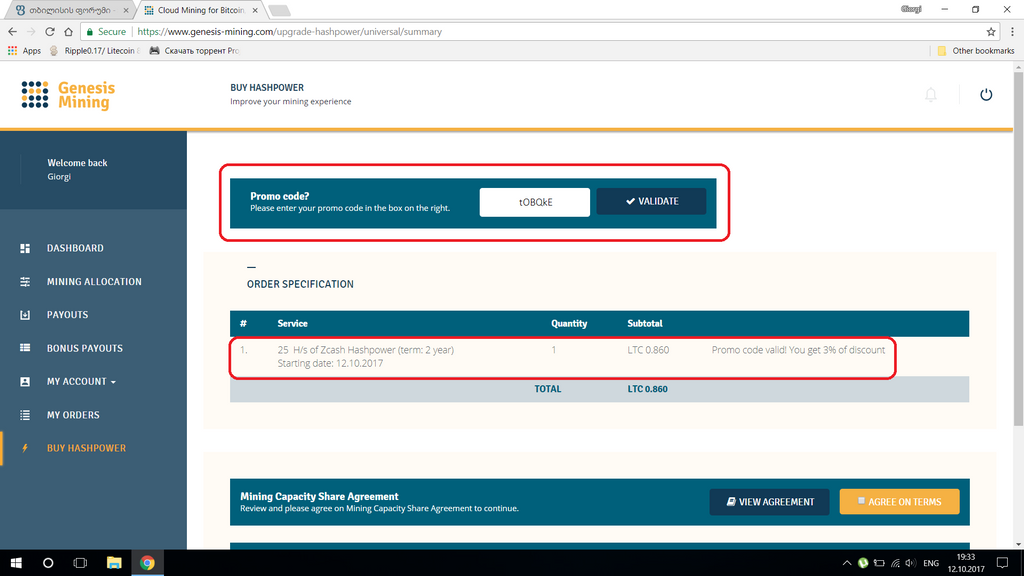Select Buy Hashpower menu item

tap(86, 448)
